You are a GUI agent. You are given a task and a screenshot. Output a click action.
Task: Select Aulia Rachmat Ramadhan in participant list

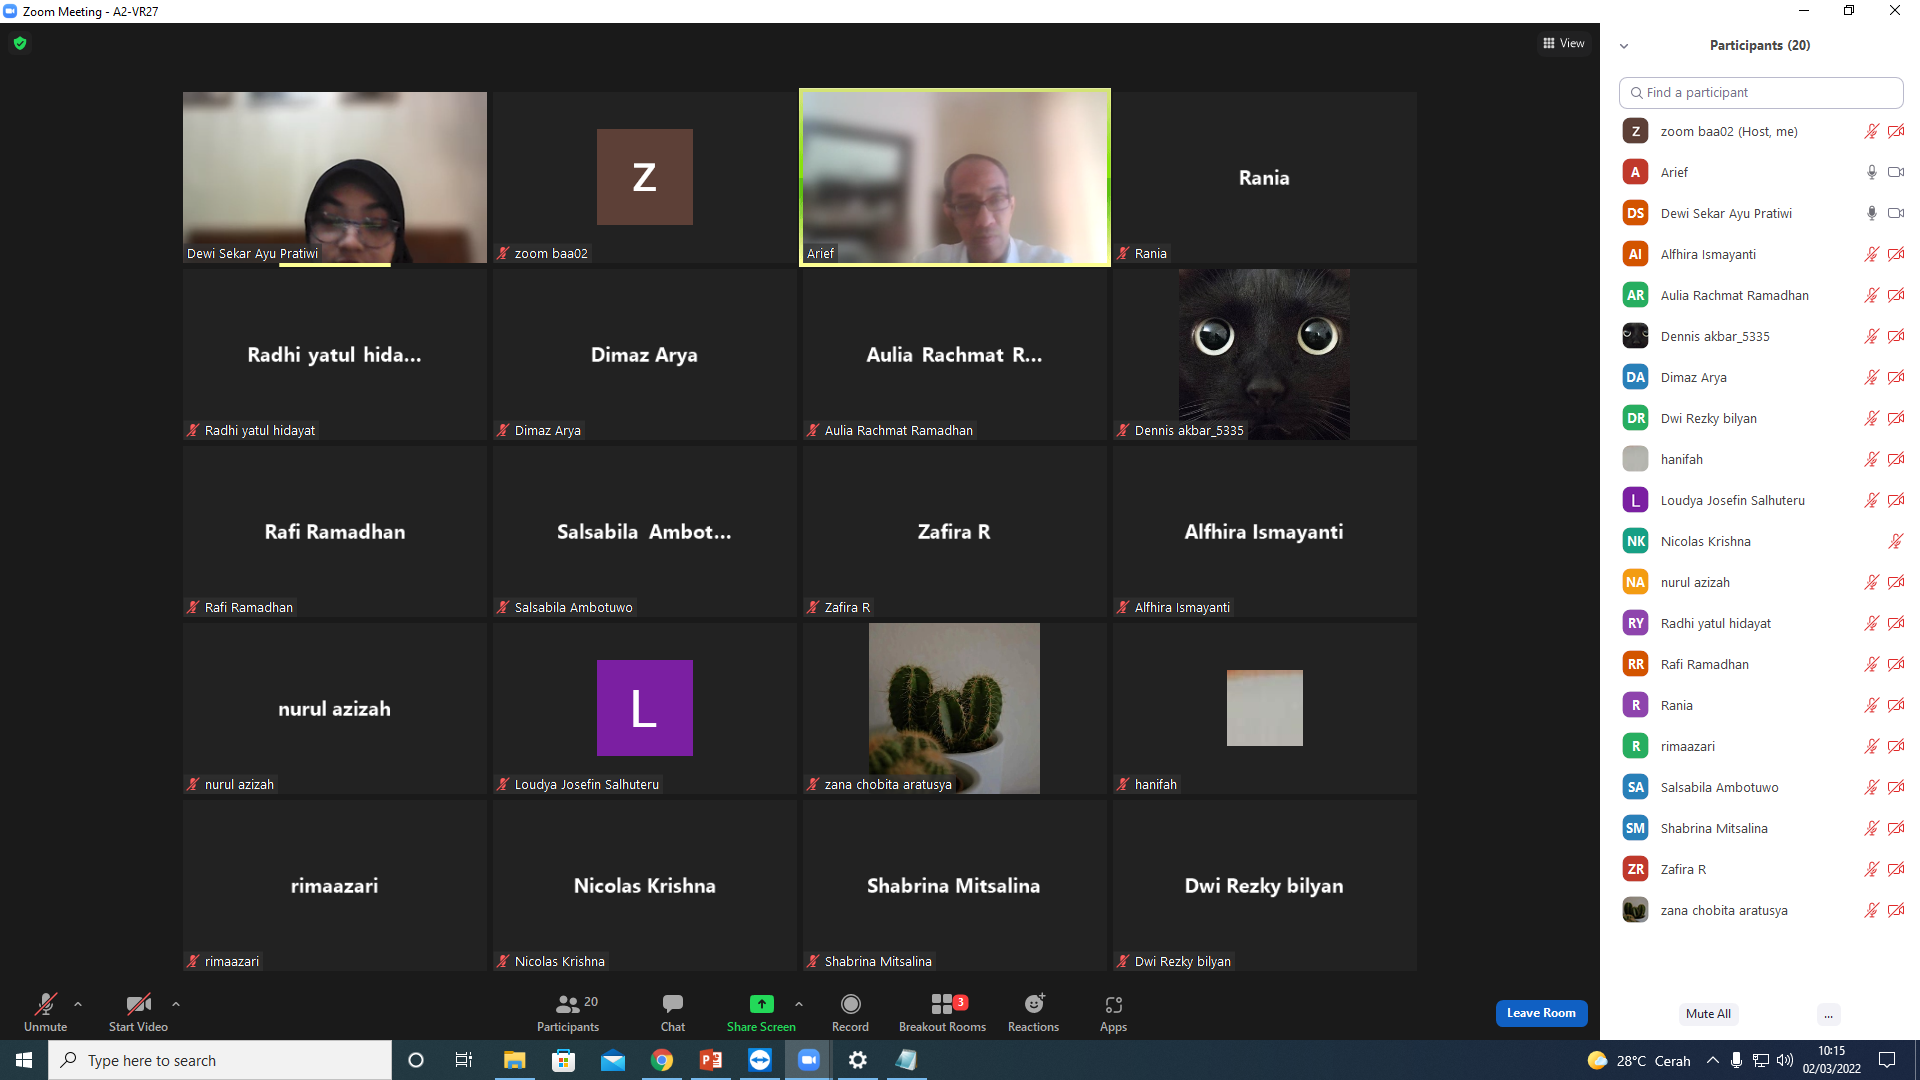[1760, 295]
